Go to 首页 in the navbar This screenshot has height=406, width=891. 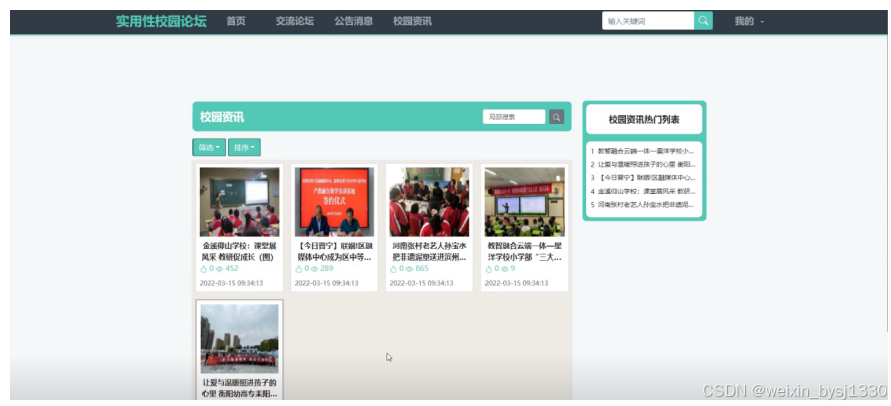[236, 22]
